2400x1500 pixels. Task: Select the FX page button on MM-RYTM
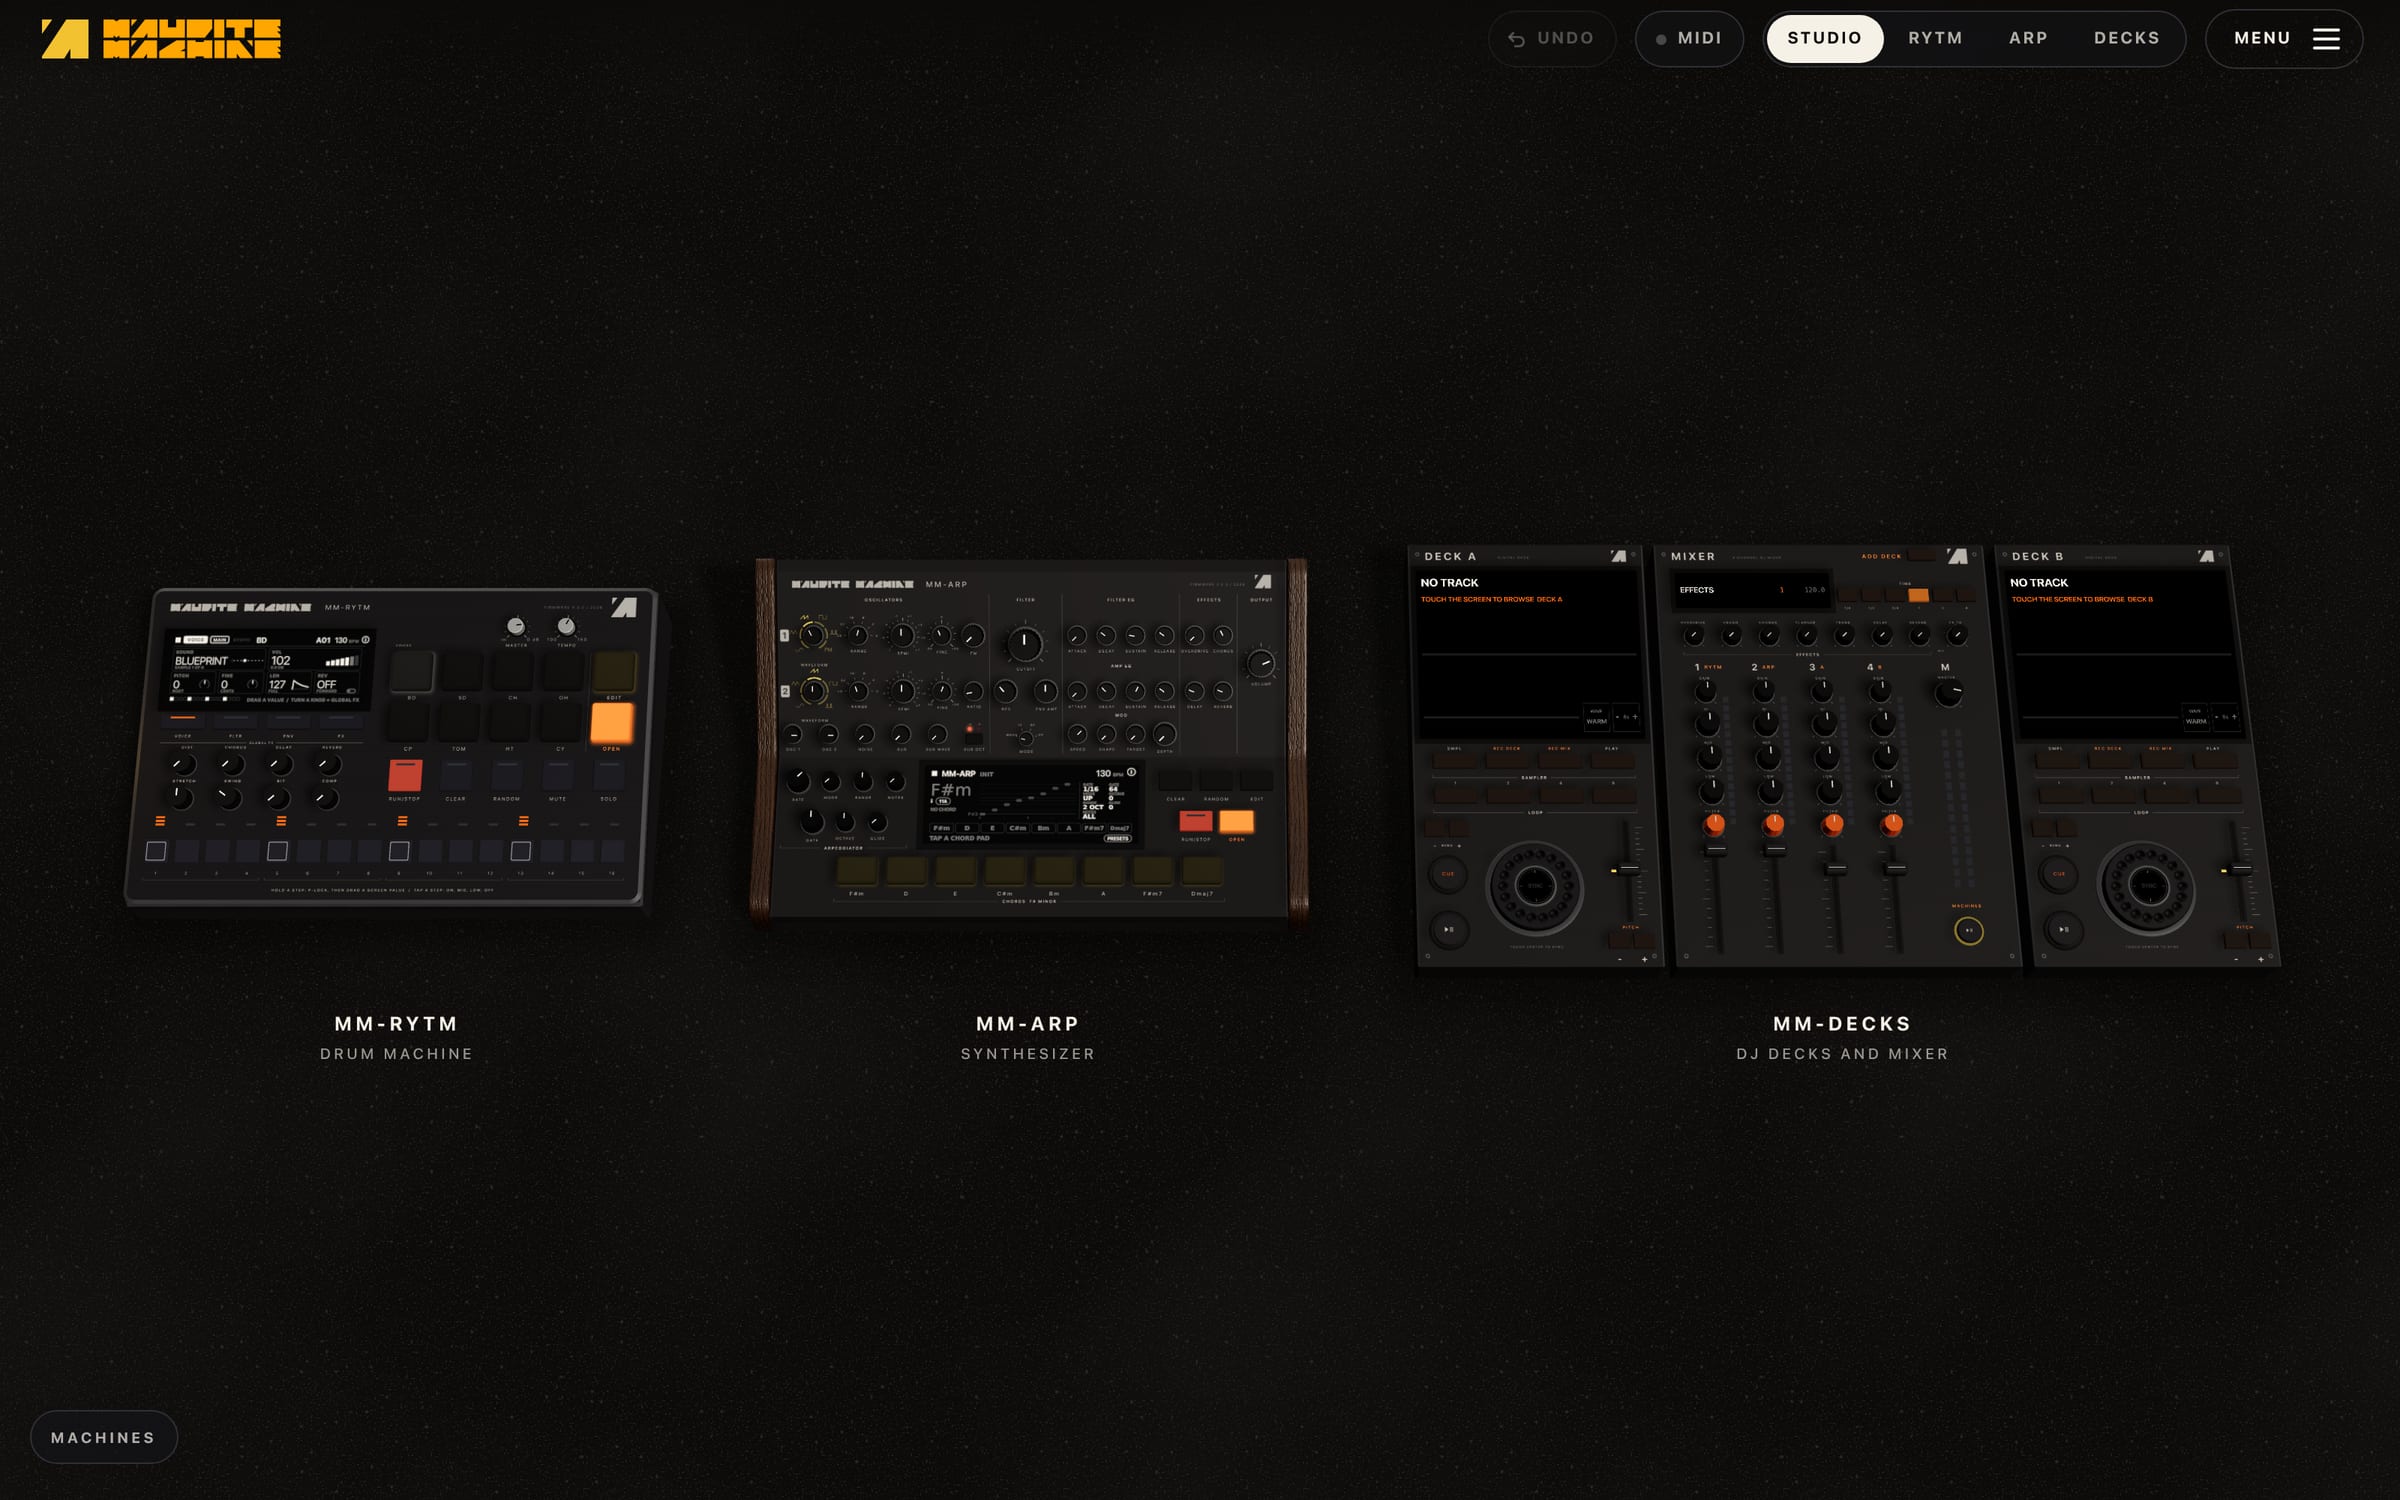click(340, 721)
